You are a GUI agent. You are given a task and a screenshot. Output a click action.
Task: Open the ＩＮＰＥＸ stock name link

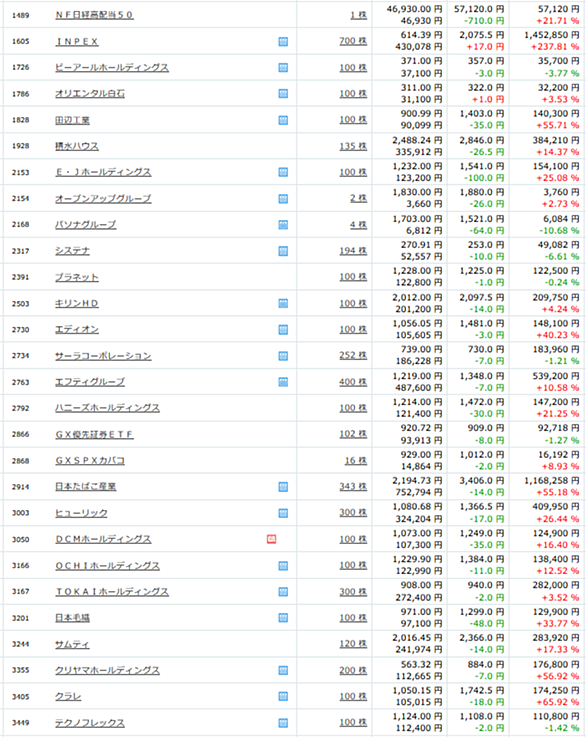77,42
